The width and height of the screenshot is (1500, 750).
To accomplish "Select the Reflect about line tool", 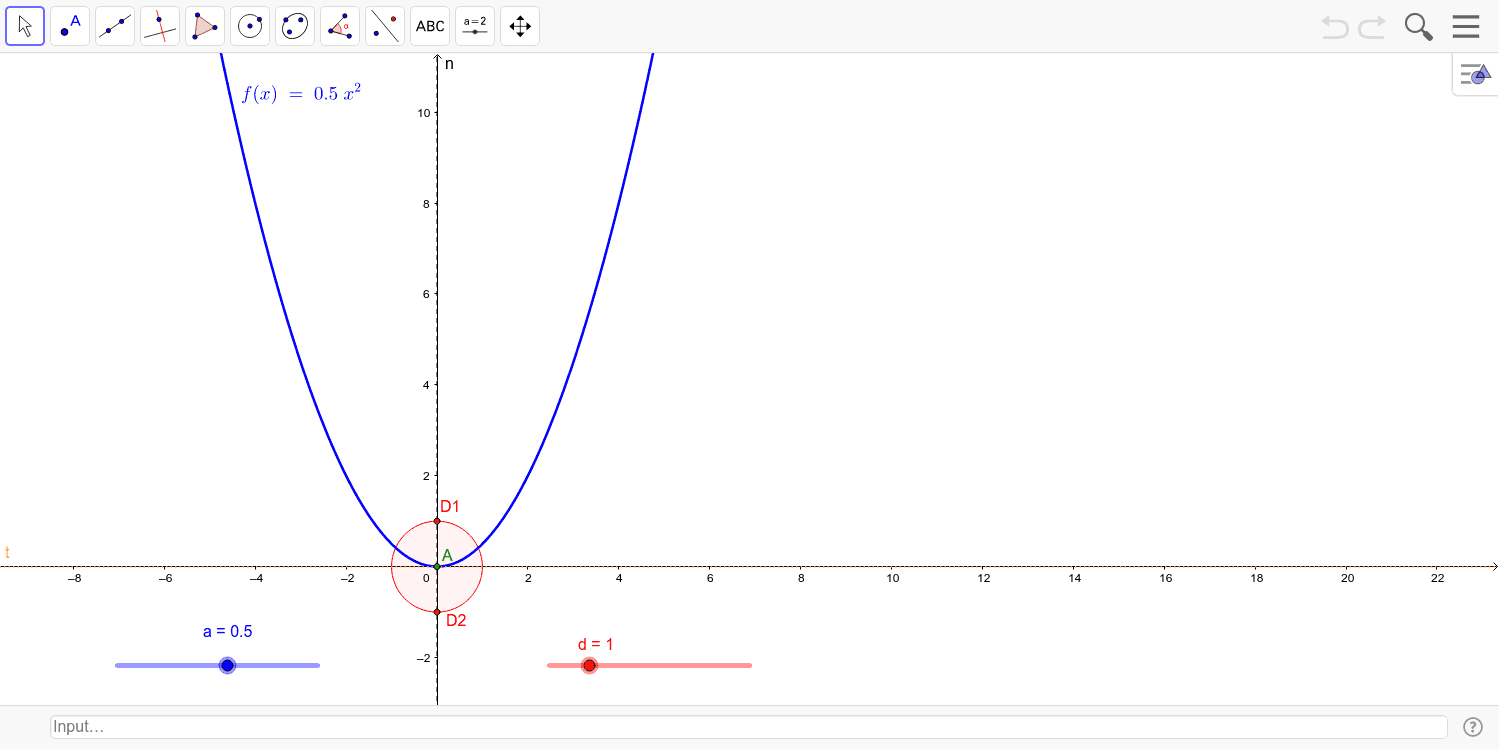I will click(x=385, y=26).
